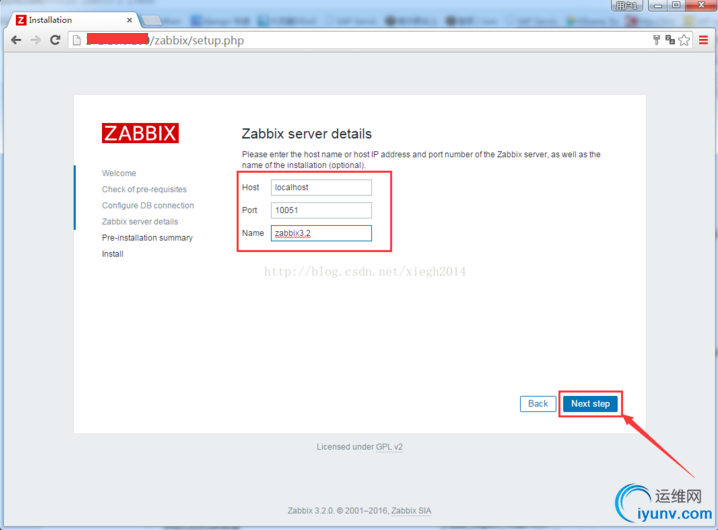This screenshot has height=530, width=718.
Task: Select Pre-installation summary step
Action: coord(147,238)
